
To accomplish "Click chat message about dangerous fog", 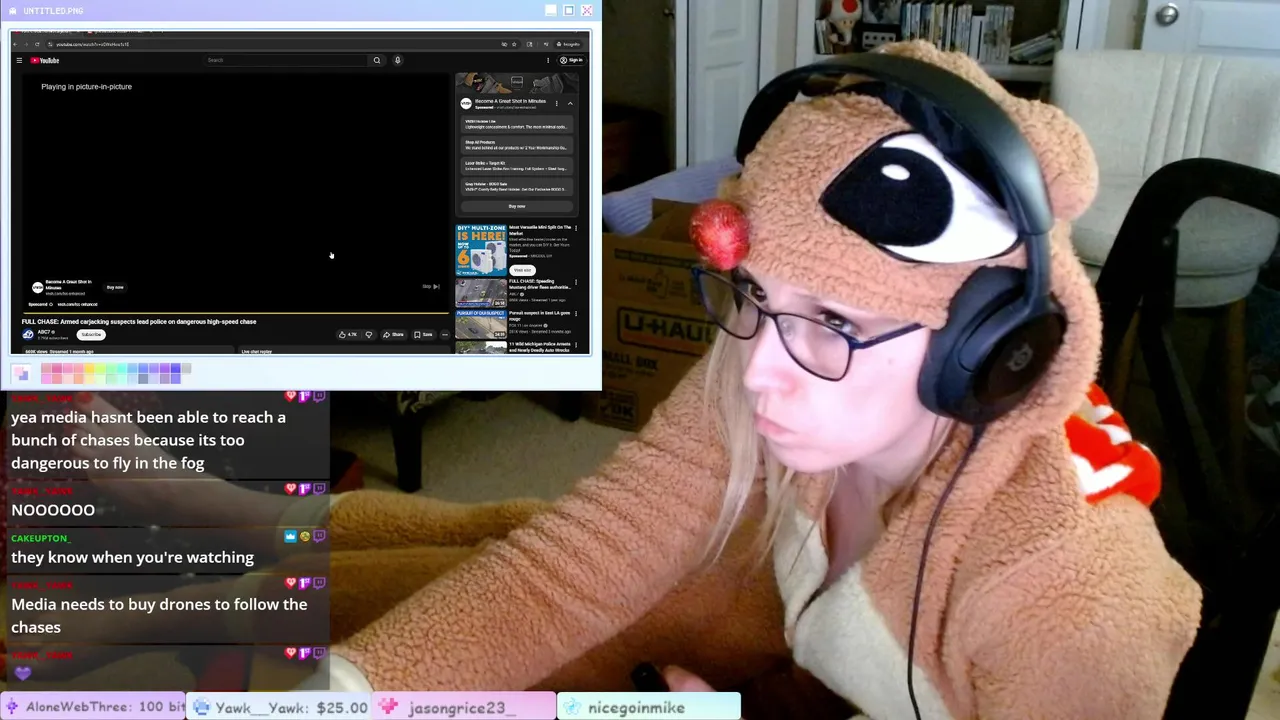I will point(148,440).
